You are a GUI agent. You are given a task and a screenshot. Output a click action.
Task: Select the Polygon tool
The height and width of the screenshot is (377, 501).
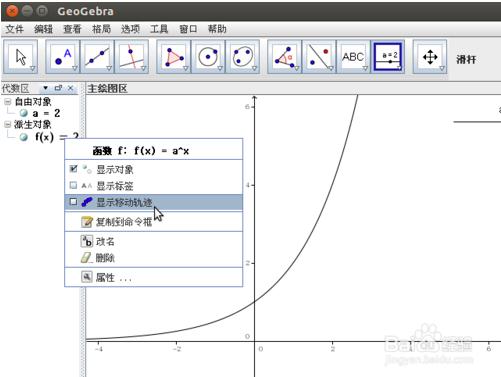[174, 57]
